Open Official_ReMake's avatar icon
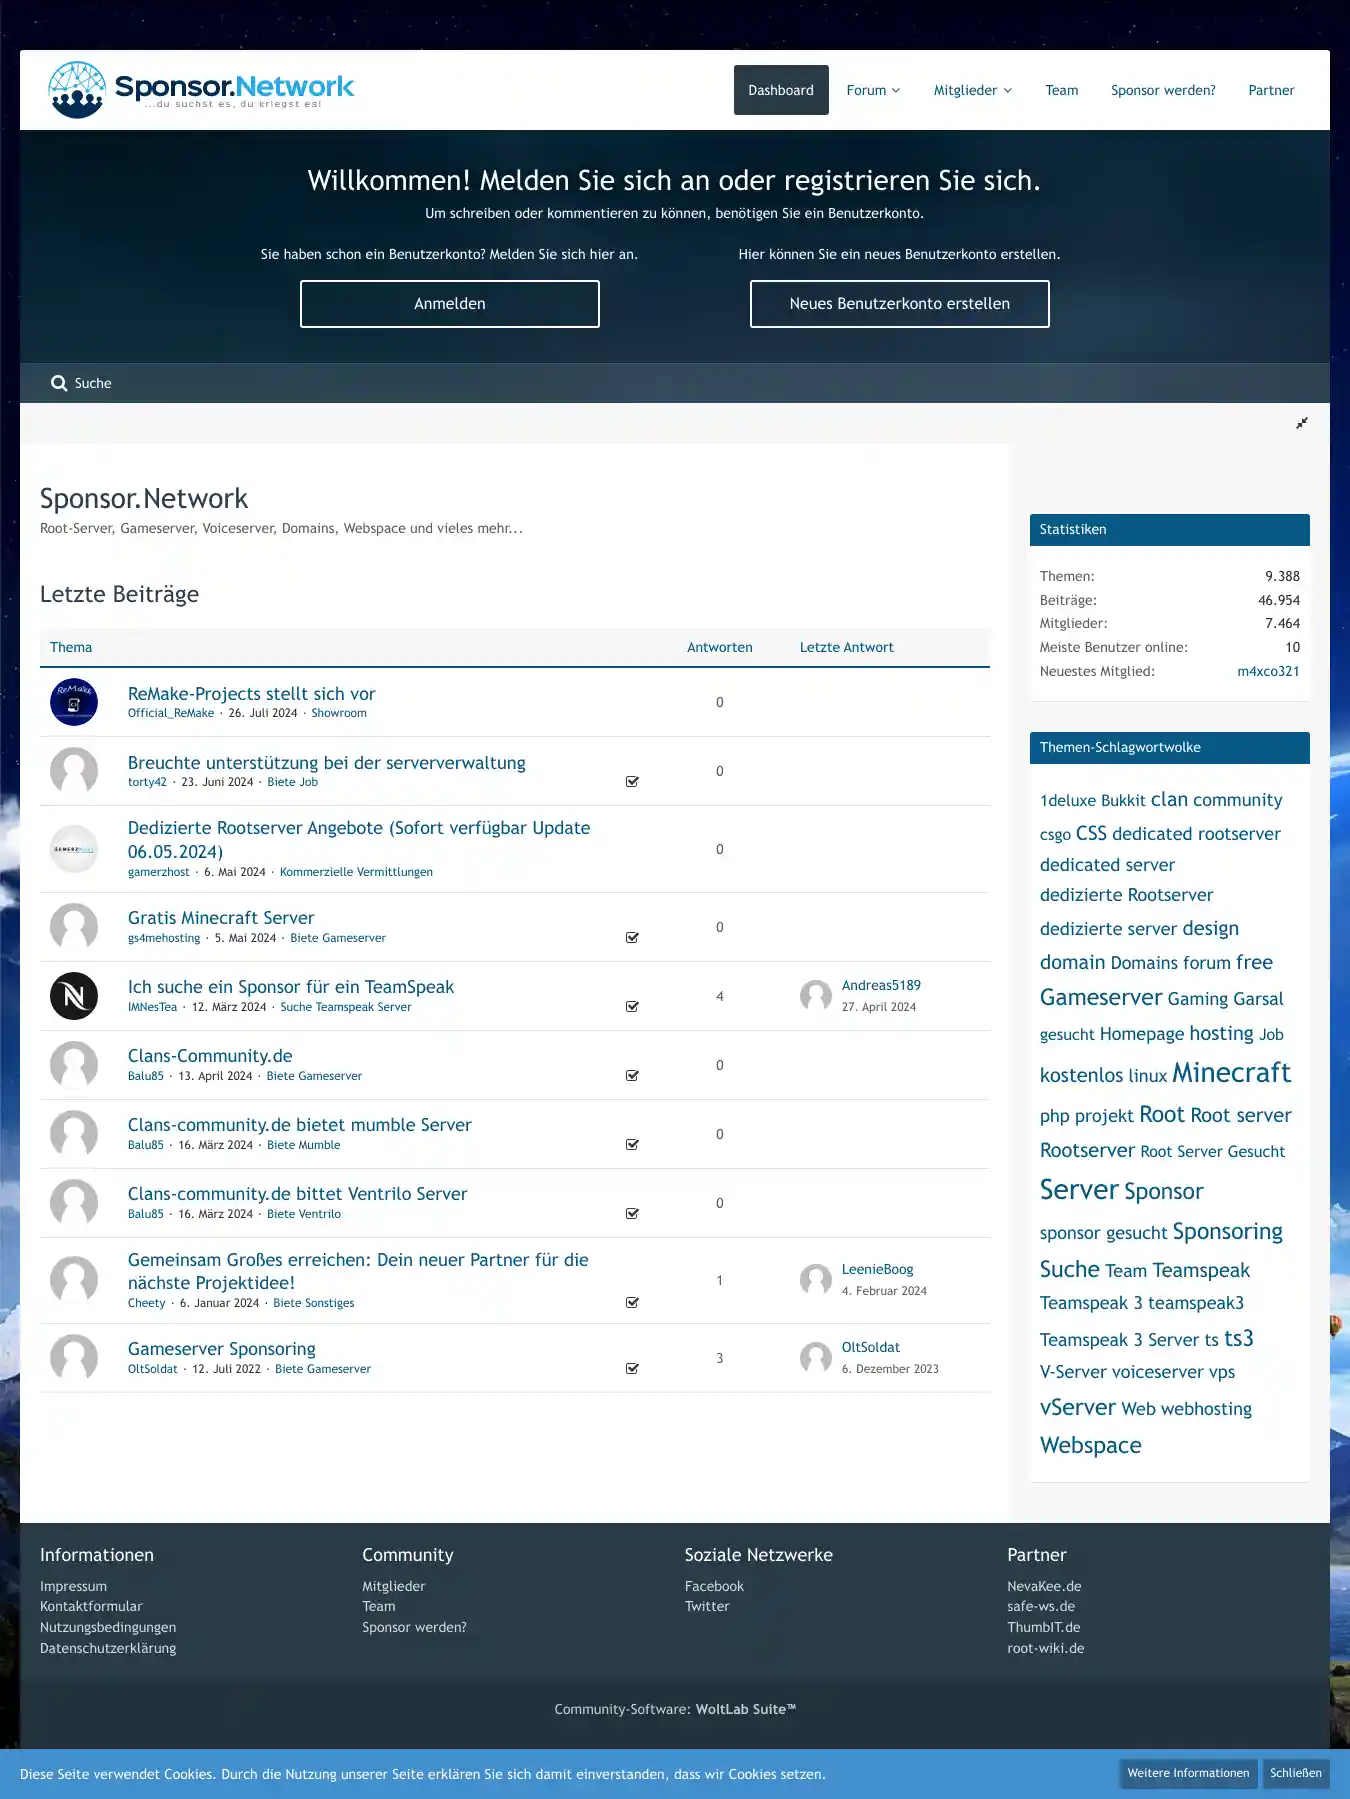The width and height of the screenshot is (1350, 1799). 74,702
